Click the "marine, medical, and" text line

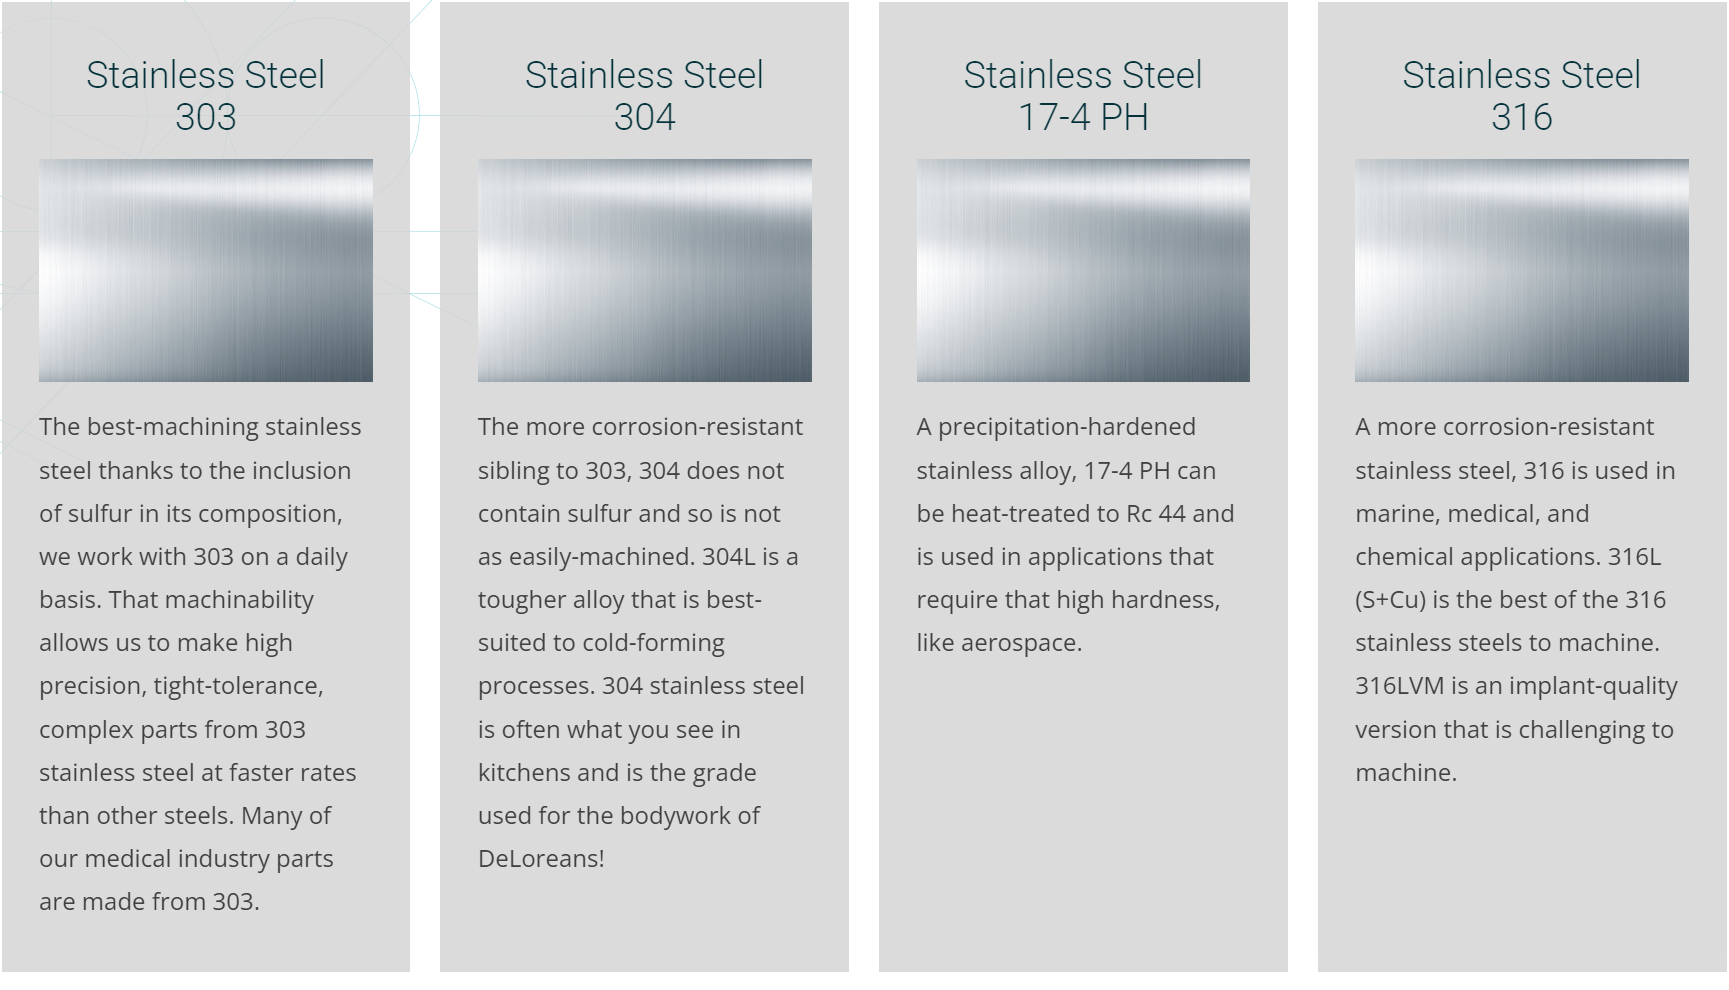1472,514
